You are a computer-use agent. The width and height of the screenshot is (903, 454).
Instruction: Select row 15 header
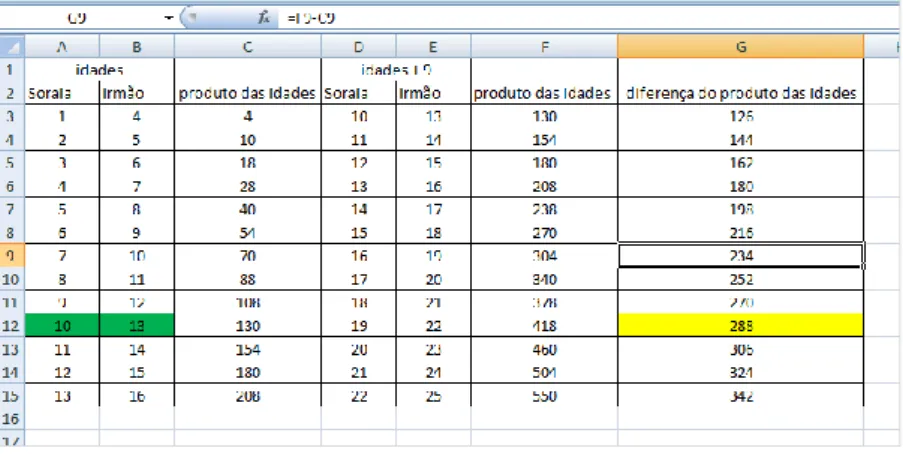12,396
